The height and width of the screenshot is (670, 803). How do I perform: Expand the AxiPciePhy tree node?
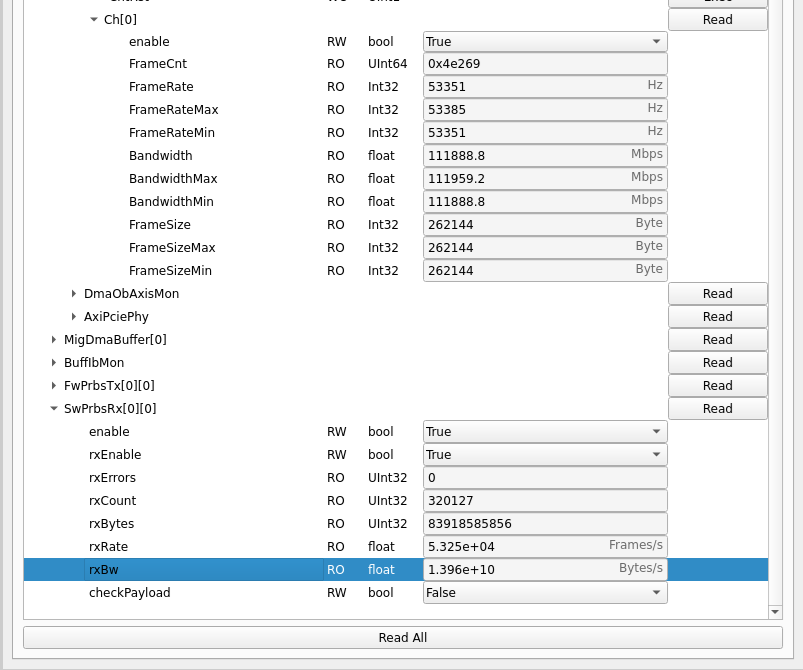[x=74, y=317]
